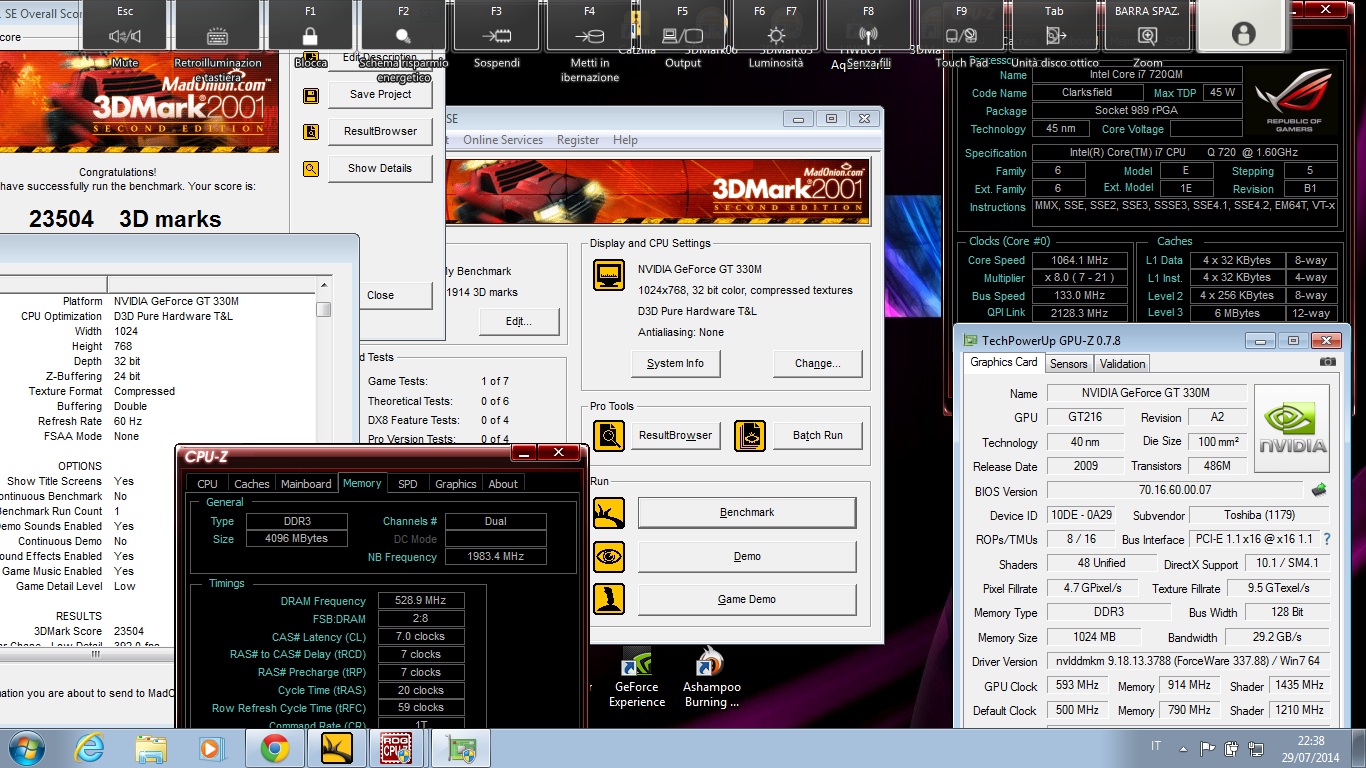Viewport: 1366px width, 768px height.
Task: Click the ROG CPU-Z taskbar icon
Action: [x=396, y=748]
